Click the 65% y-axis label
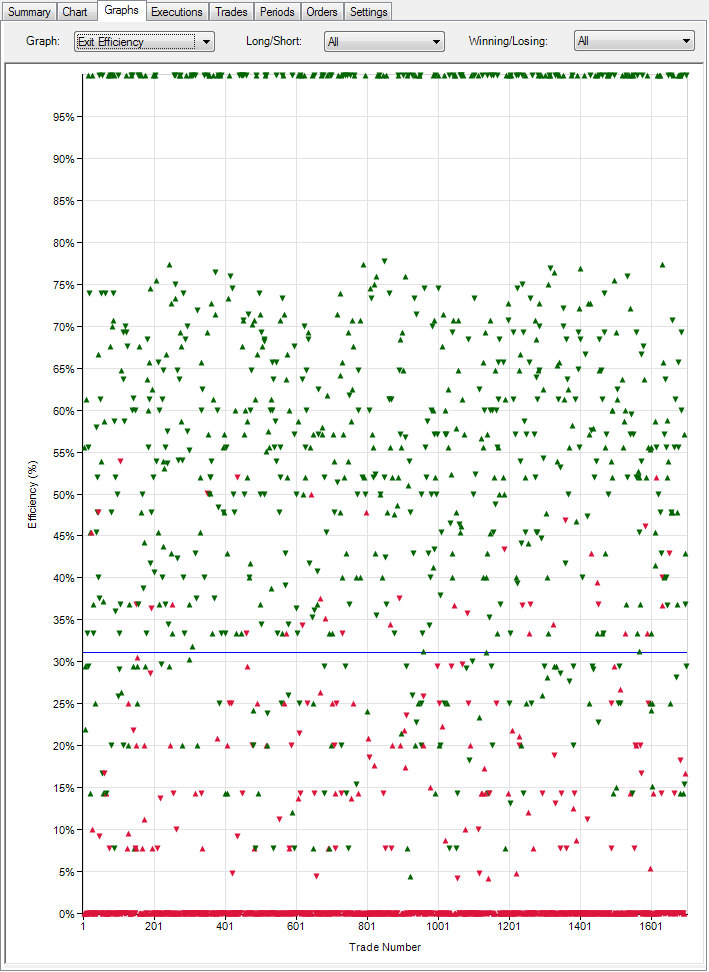Image resolution: width=709 pixels, height=972 pixels. click(64, 369)
